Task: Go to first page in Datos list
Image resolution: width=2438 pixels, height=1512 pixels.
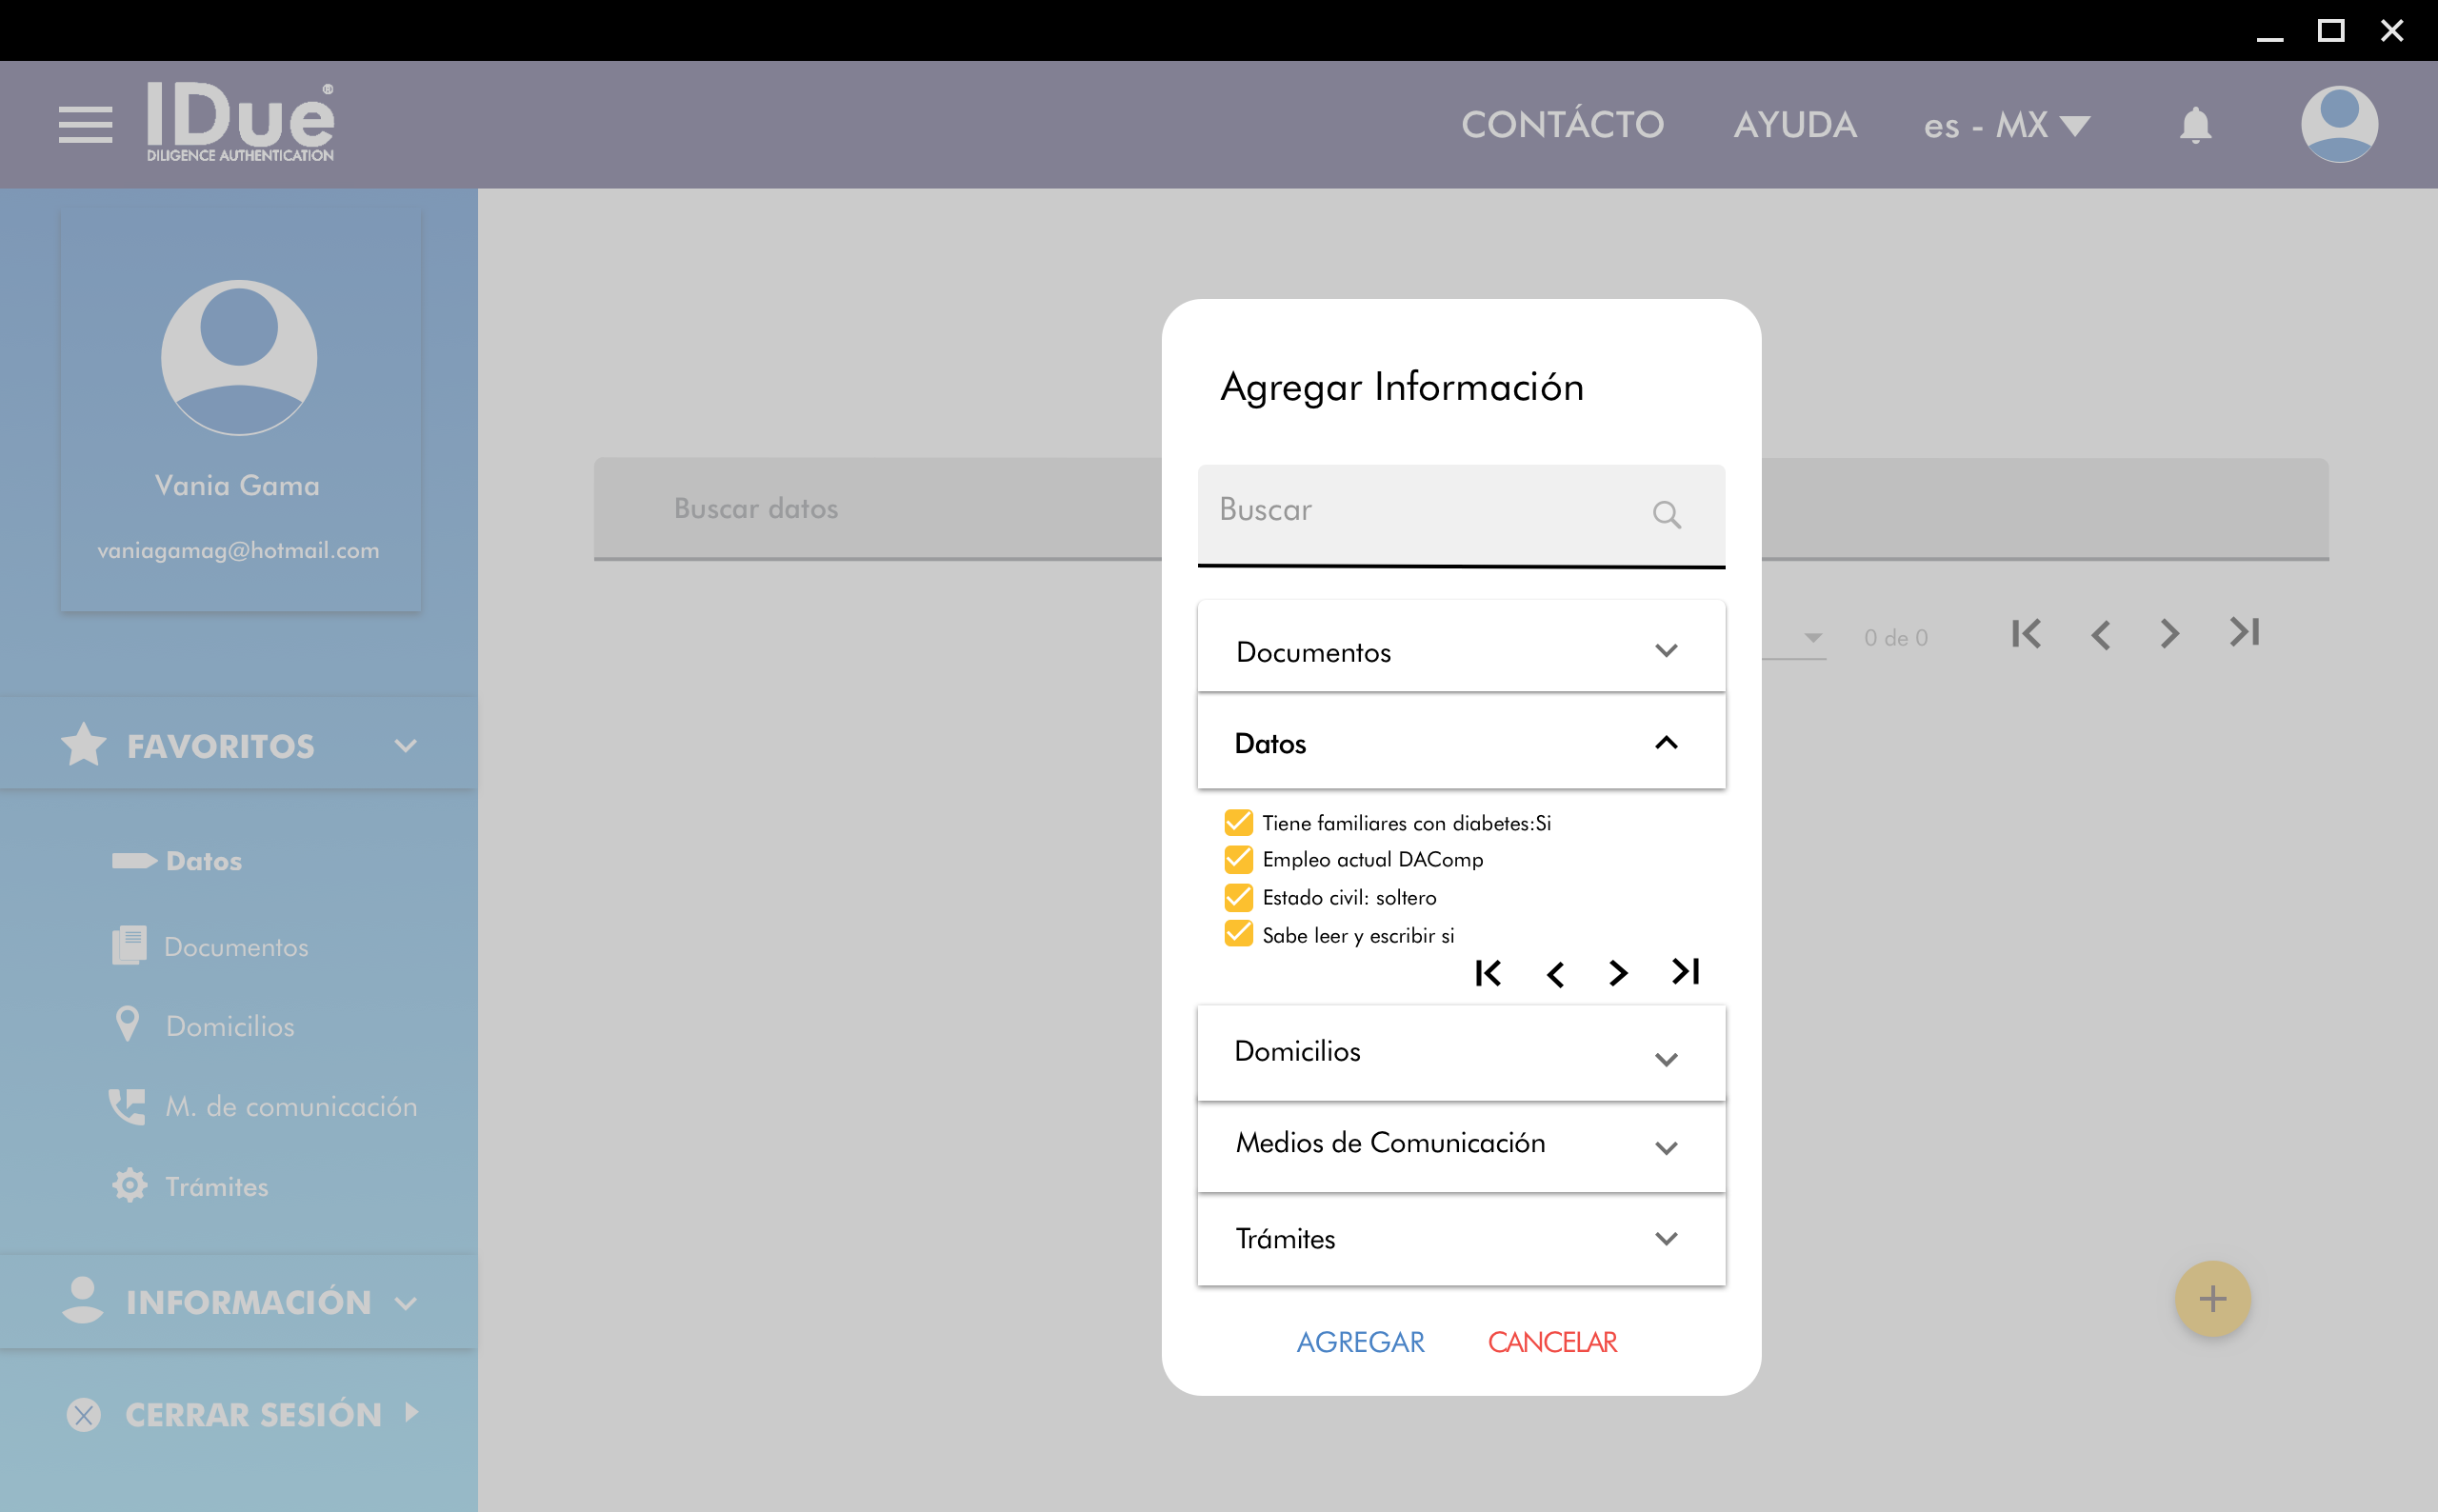Action: (x=1487, y=973)
